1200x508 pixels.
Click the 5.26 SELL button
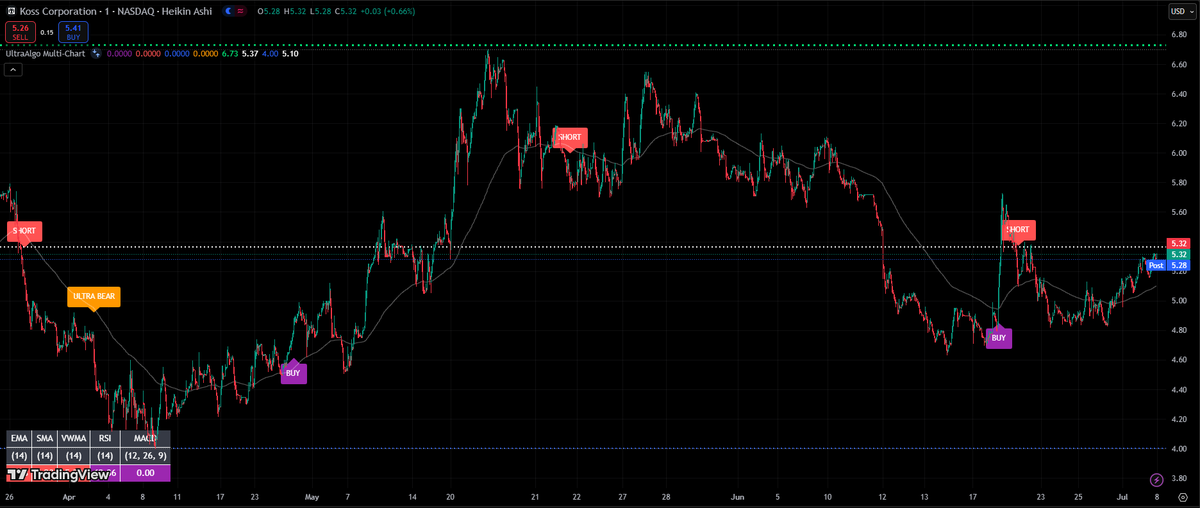point(19,32)
